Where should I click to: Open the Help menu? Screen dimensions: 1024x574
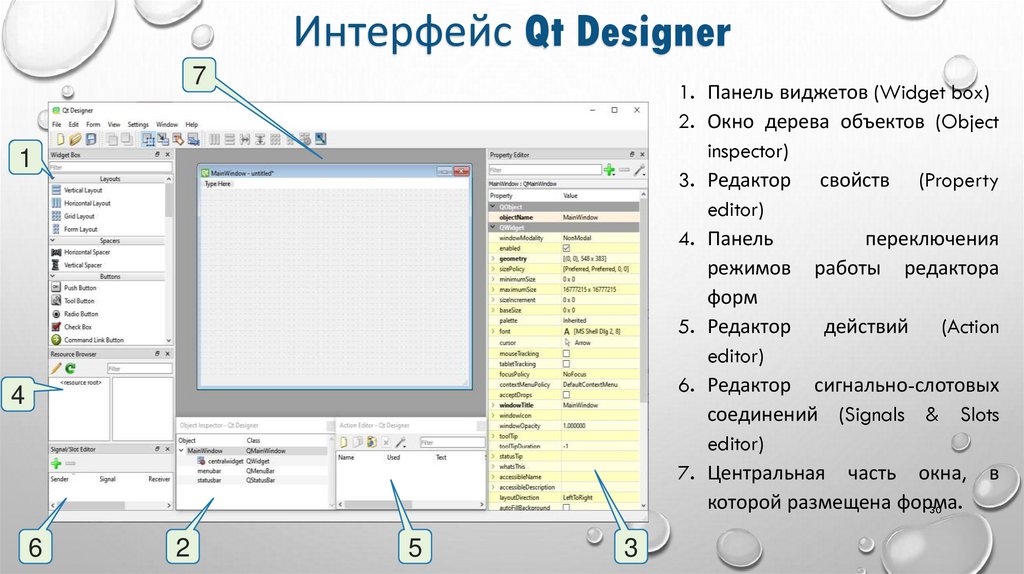(191, 124)
